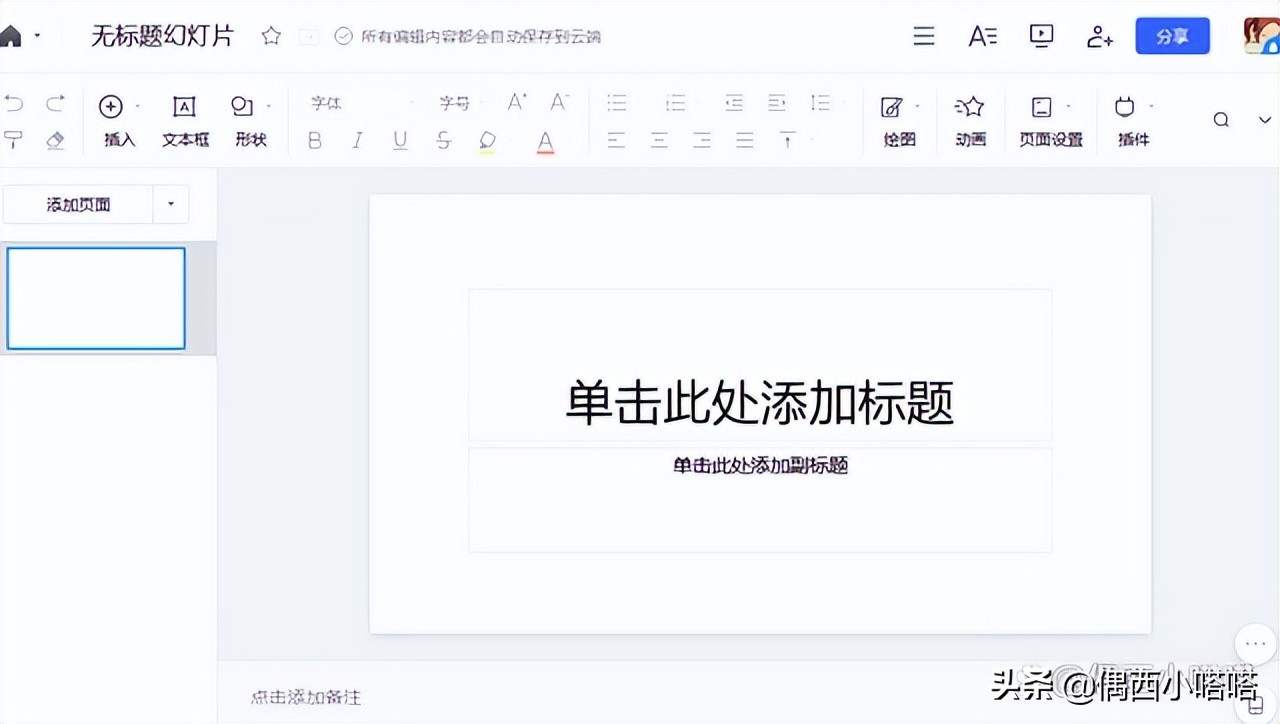Toggle underline formatting
This screenshot has width=1280, height=724.
[400, 140]
